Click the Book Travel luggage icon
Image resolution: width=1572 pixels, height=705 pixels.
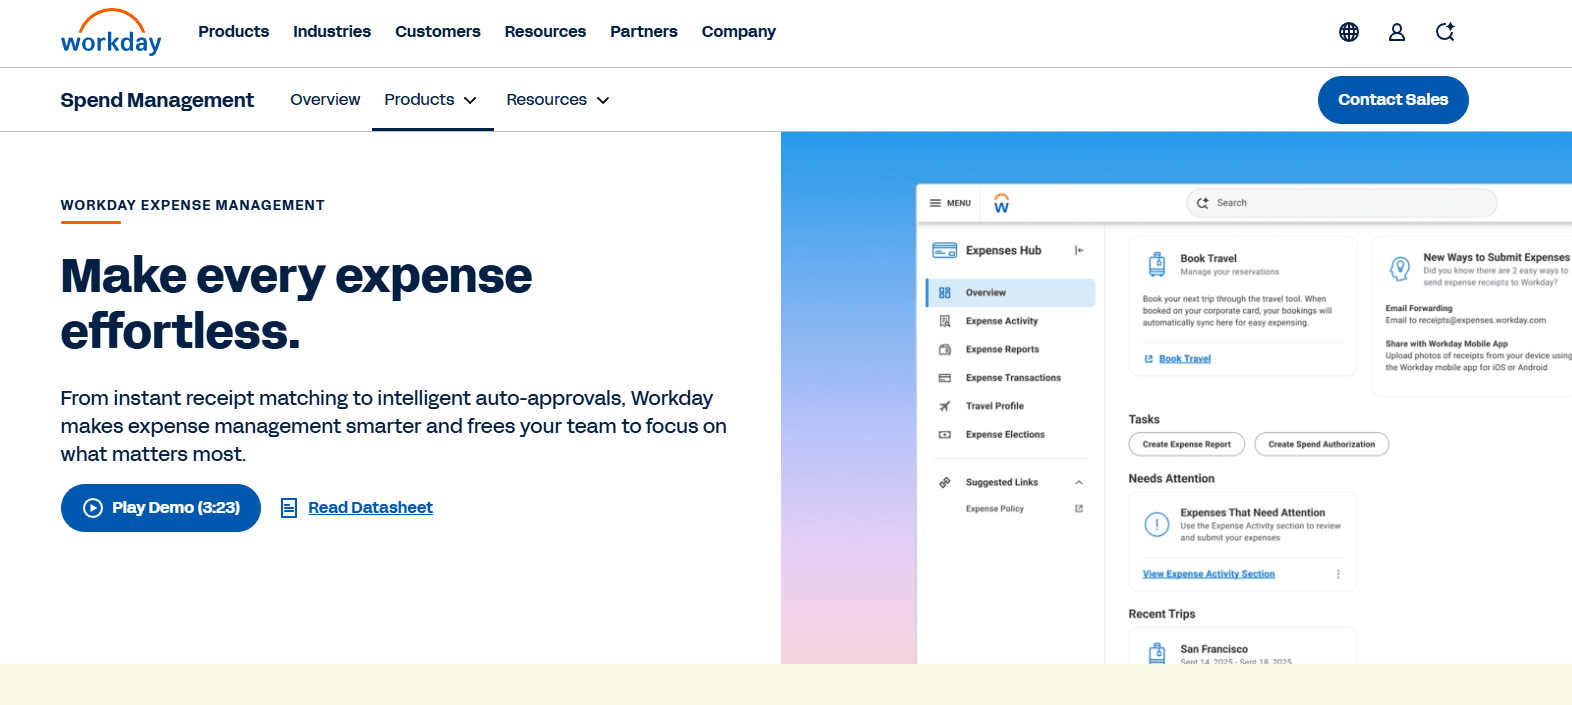click(1157, 264)
